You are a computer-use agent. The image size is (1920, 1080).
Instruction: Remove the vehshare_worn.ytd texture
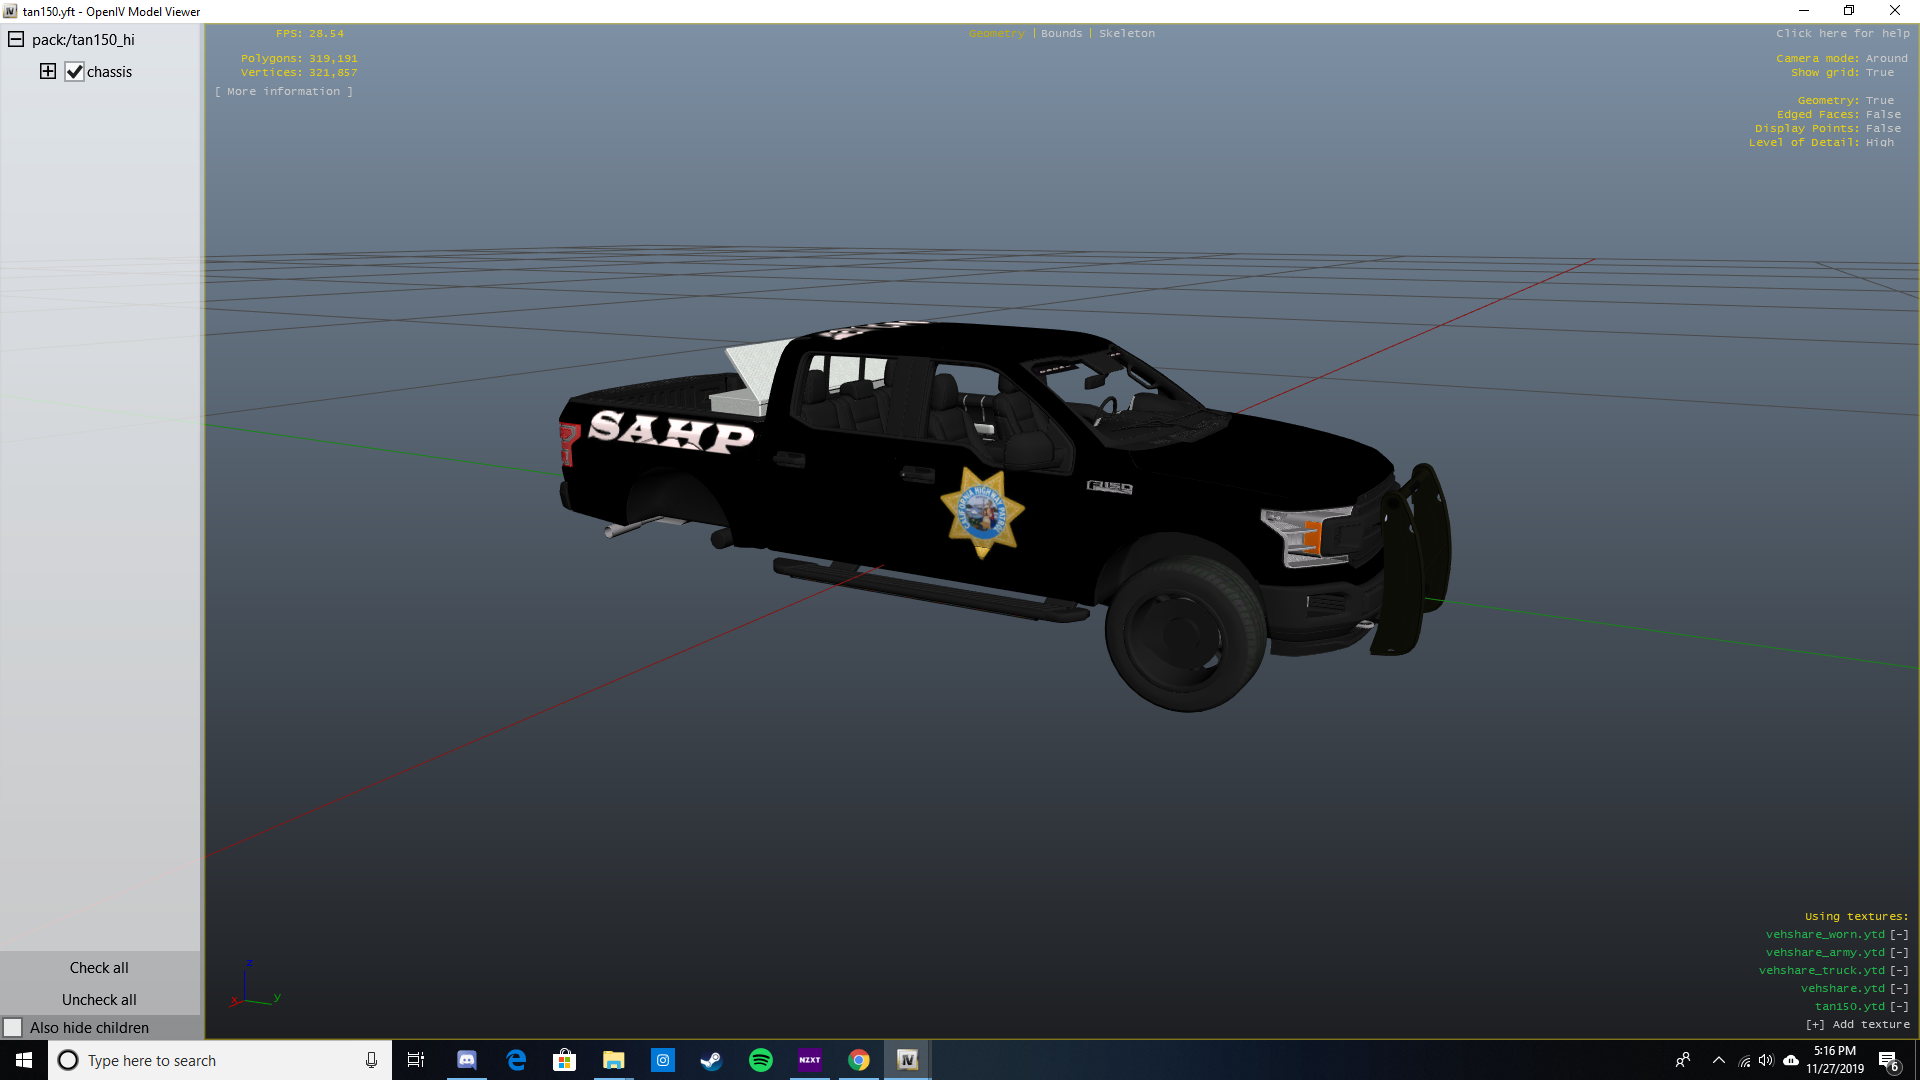tap(1899, 935)
